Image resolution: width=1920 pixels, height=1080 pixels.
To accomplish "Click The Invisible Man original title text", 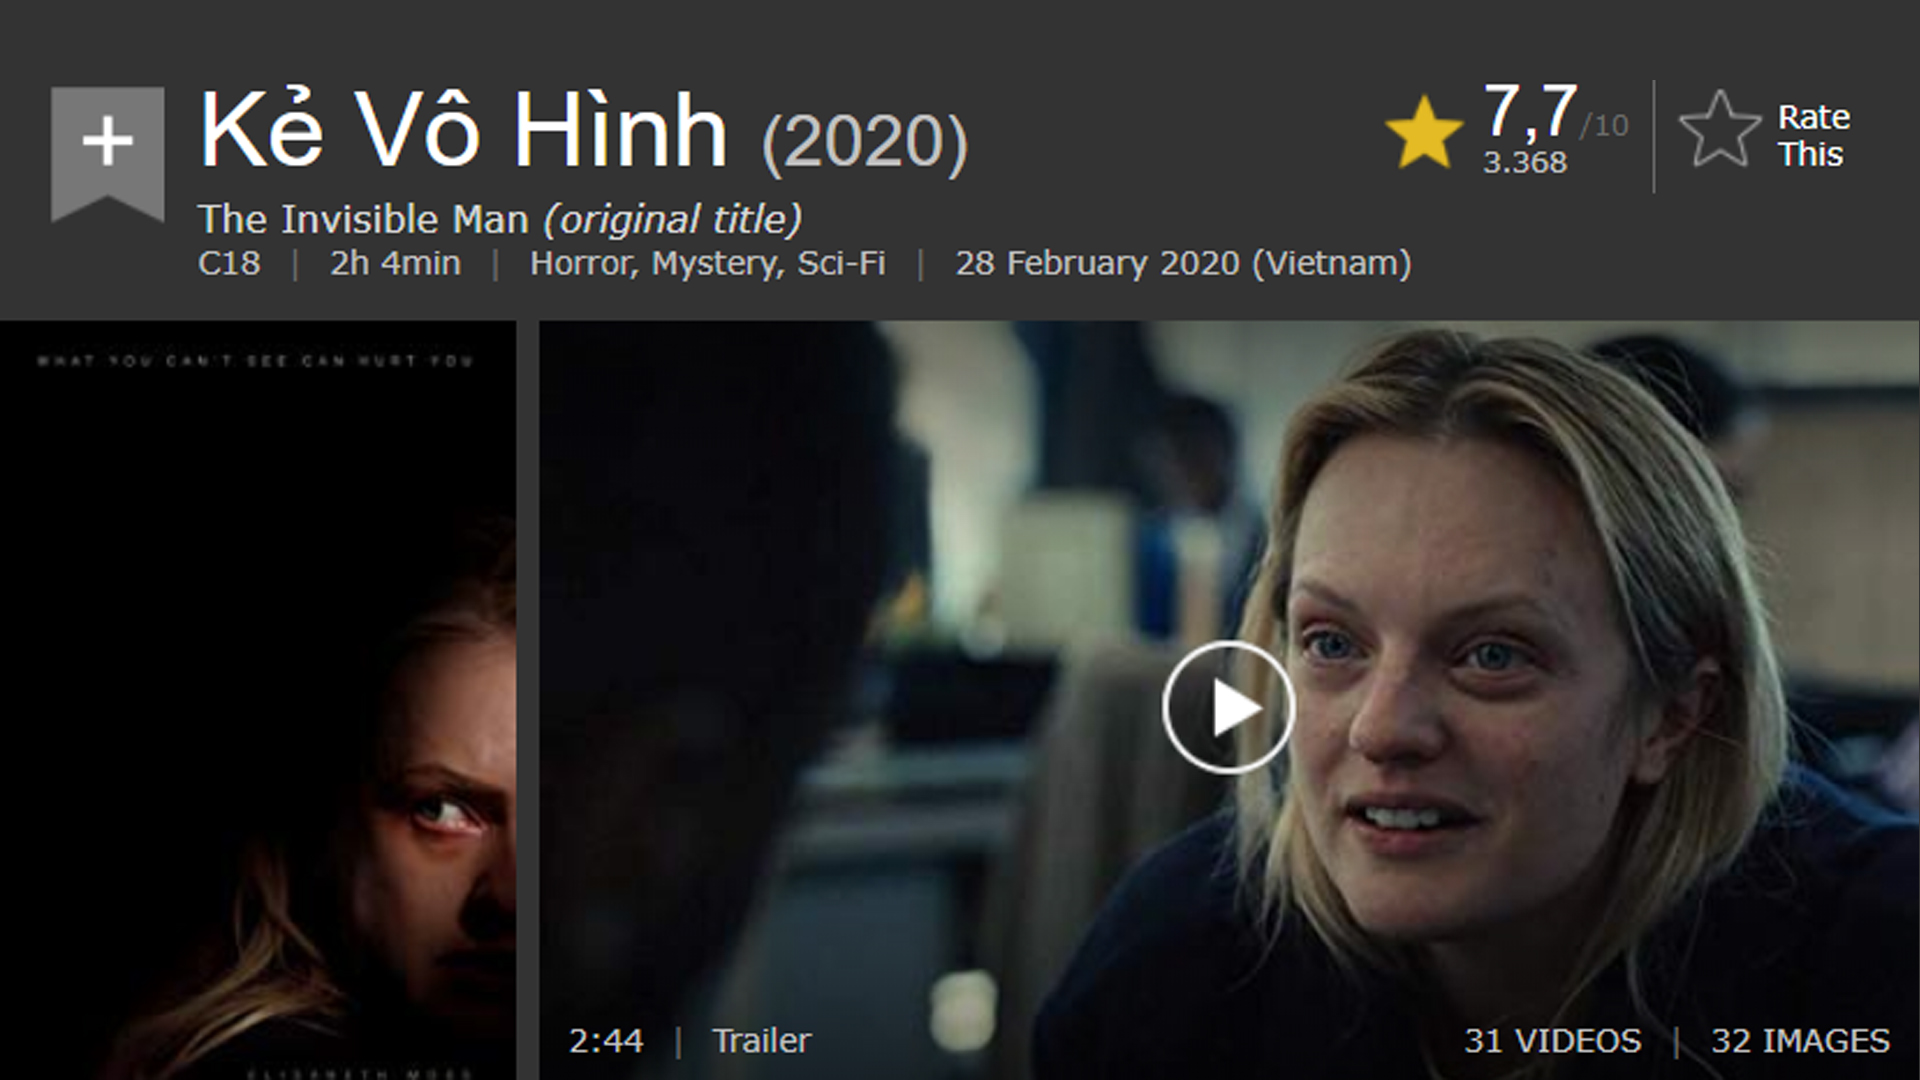I will click(363, 219).
